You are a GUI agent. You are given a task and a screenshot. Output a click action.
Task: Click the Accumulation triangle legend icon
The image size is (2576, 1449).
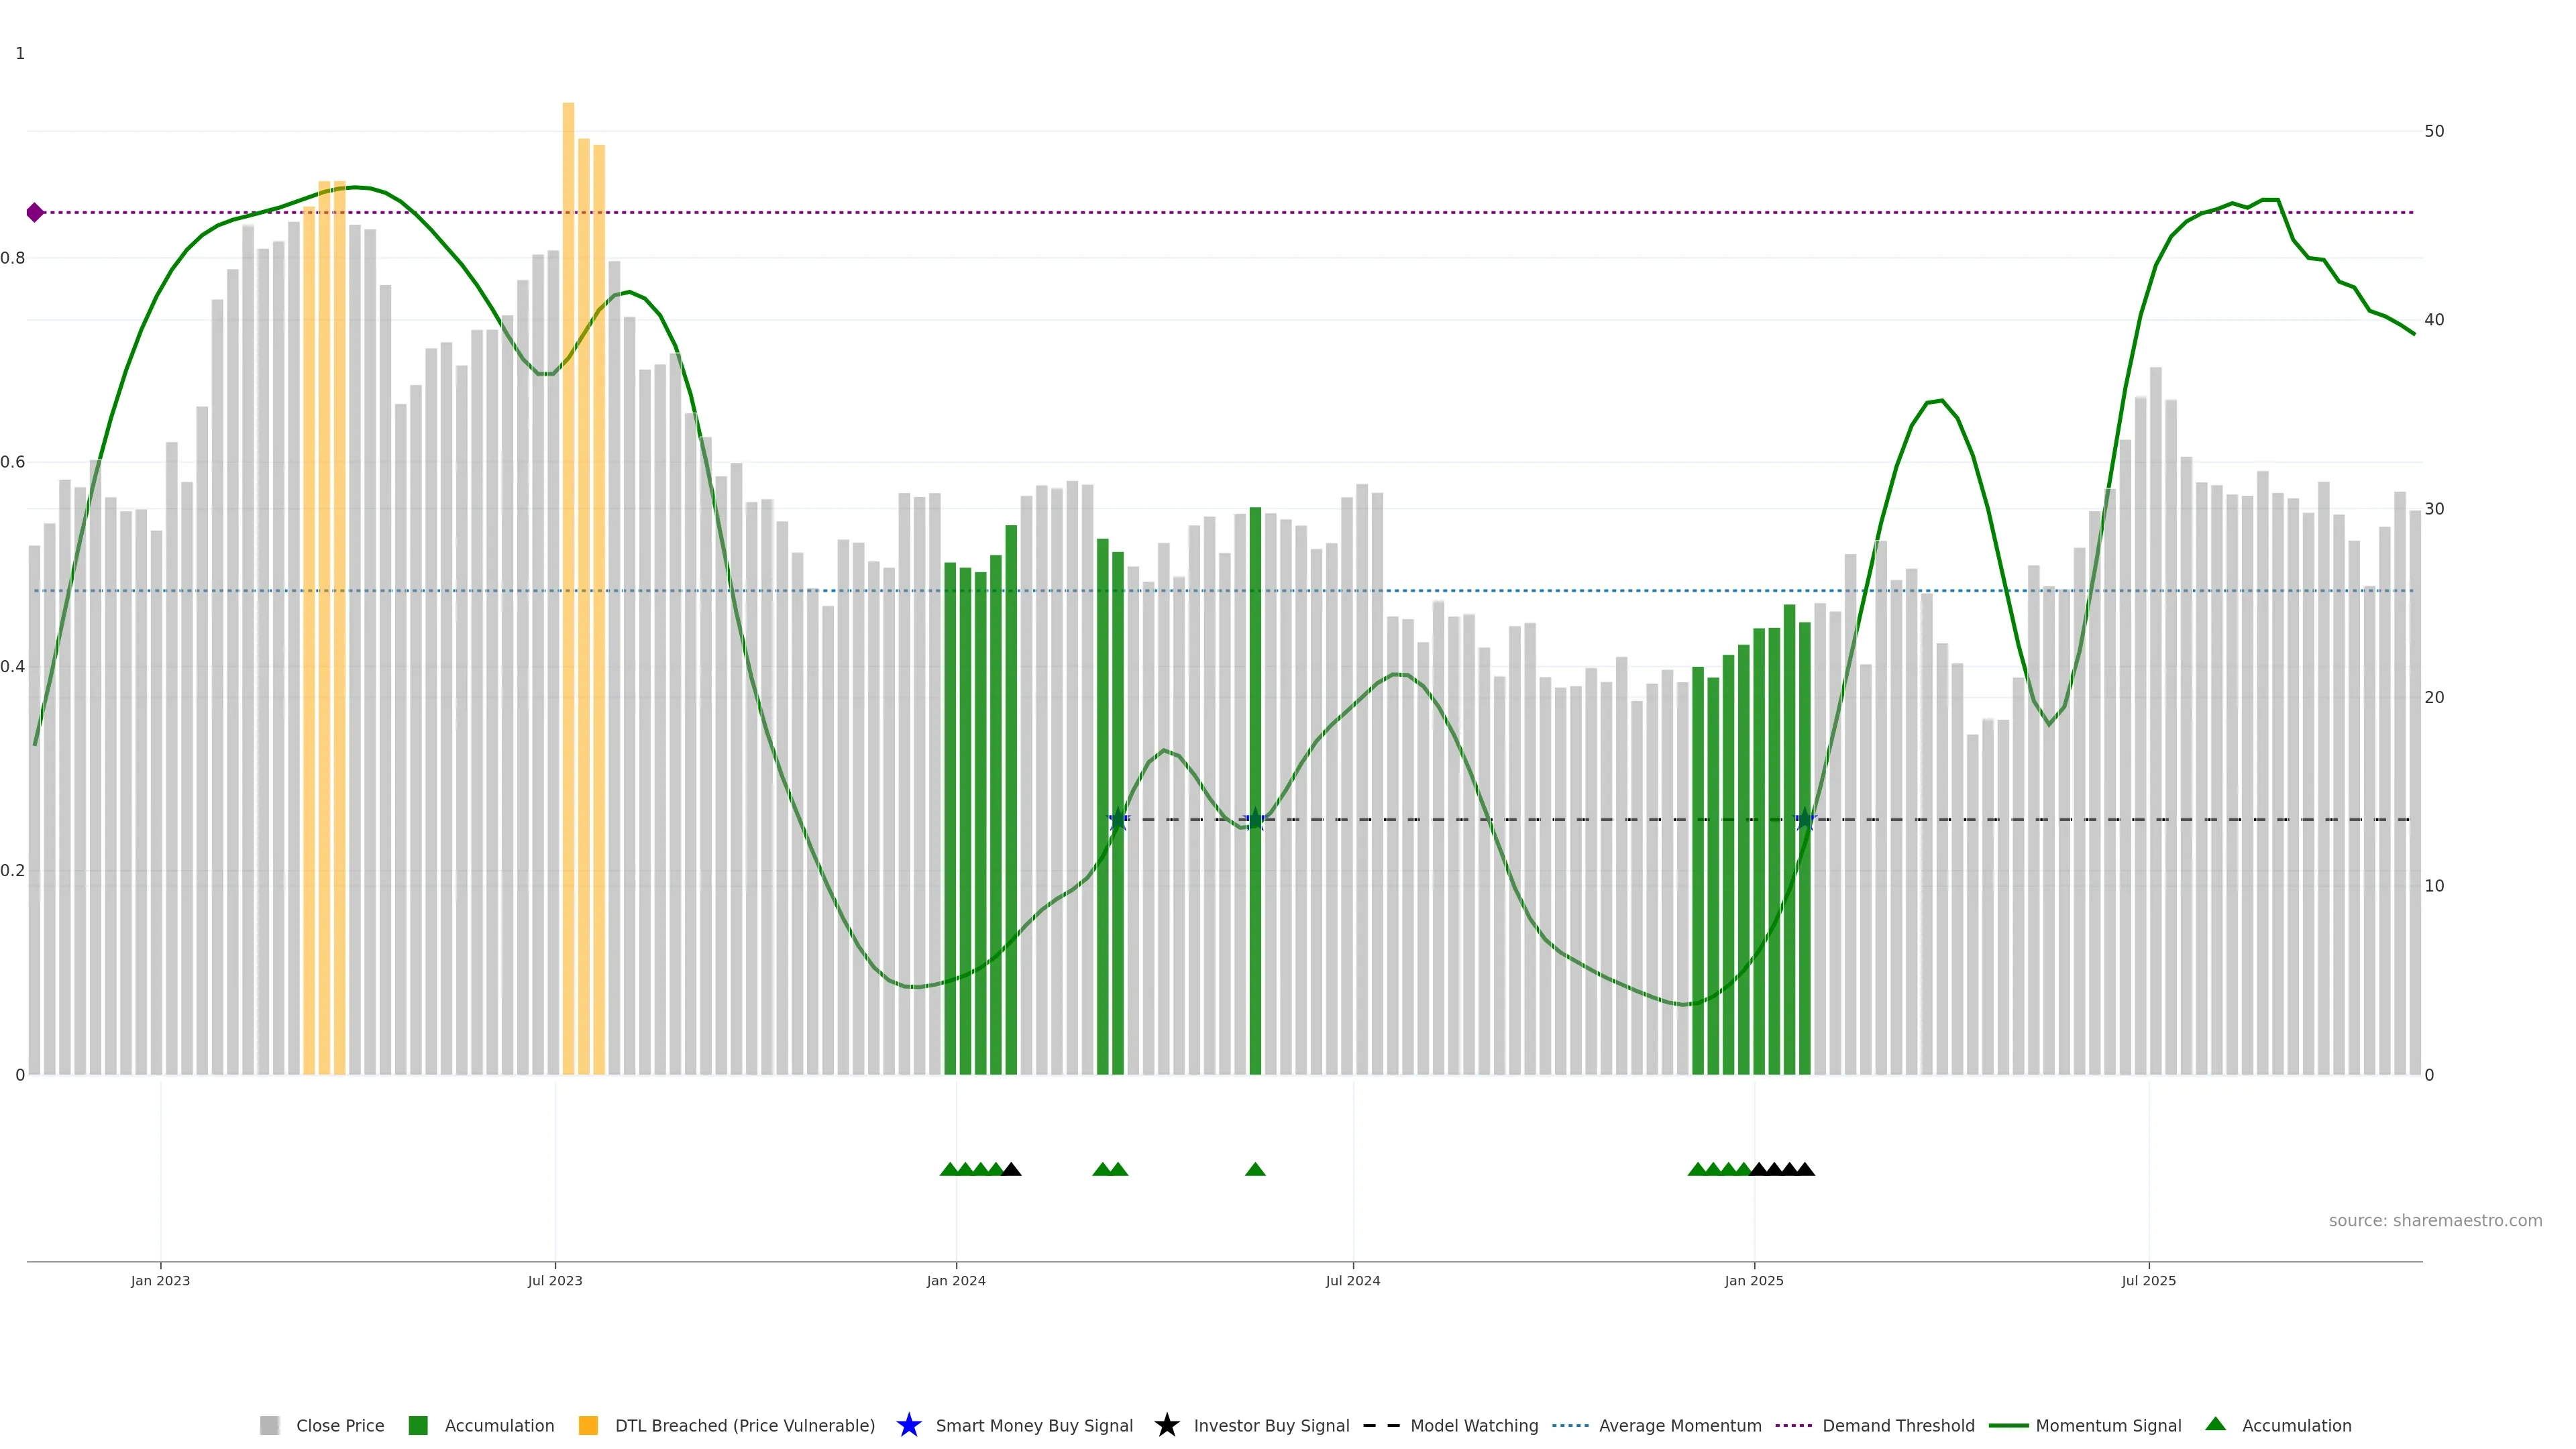tap(2215, 1424)
